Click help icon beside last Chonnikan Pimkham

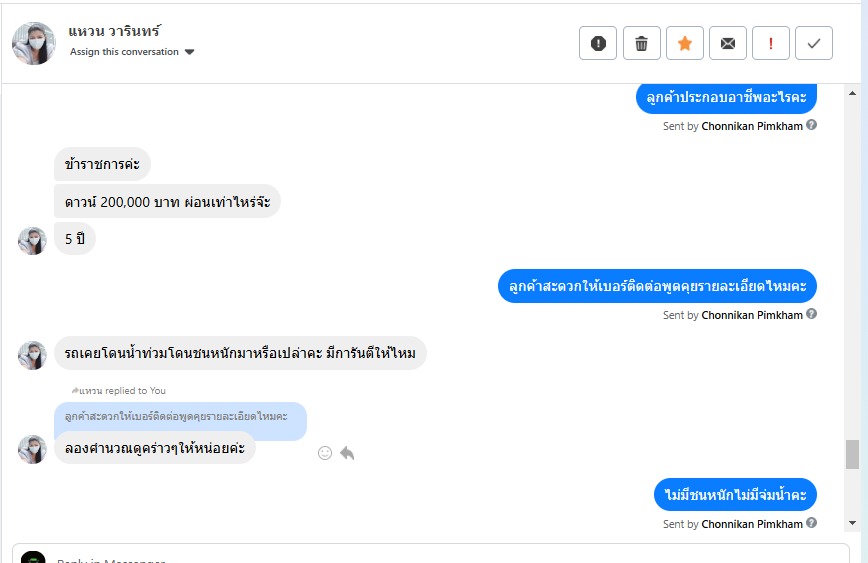pyautogui.click(x=812, y=523)
